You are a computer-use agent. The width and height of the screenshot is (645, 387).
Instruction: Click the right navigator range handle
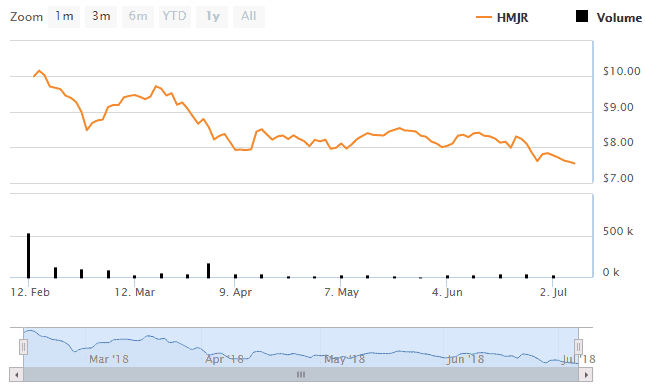coord(578,347)
